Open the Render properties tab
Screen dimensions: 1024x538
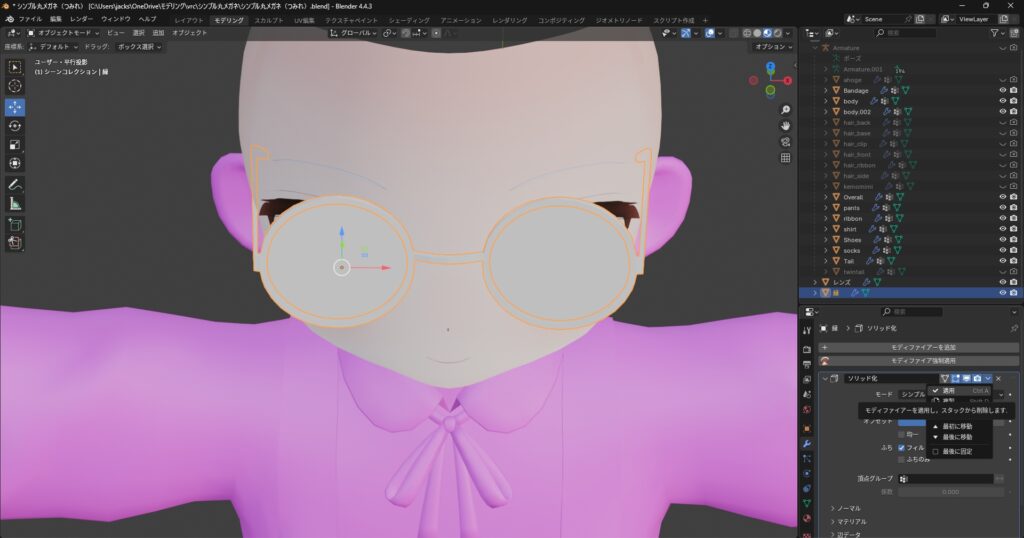click(807, 349)
